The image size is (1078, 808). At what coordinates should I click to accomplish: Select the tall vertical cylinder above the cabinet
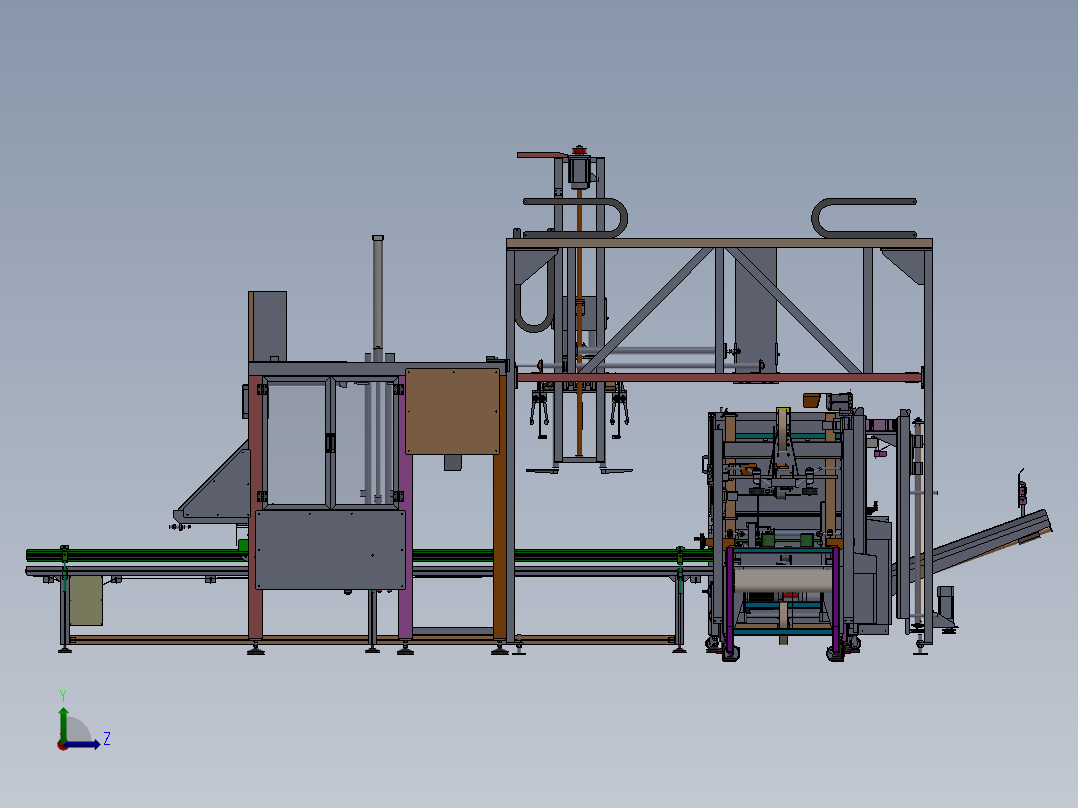click(377, 292)
